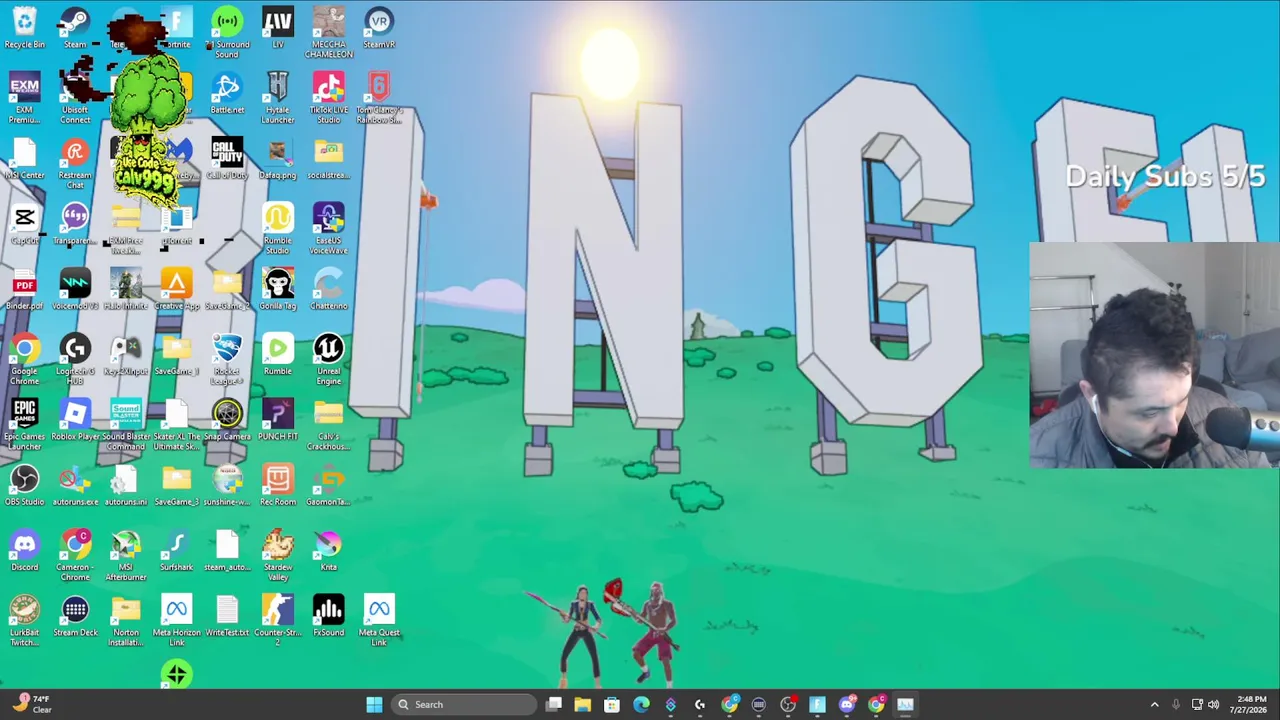The height and width of the screenshot is (720, 1280).
Task: Open the SaveGame_3 folder
Action: 177,486
